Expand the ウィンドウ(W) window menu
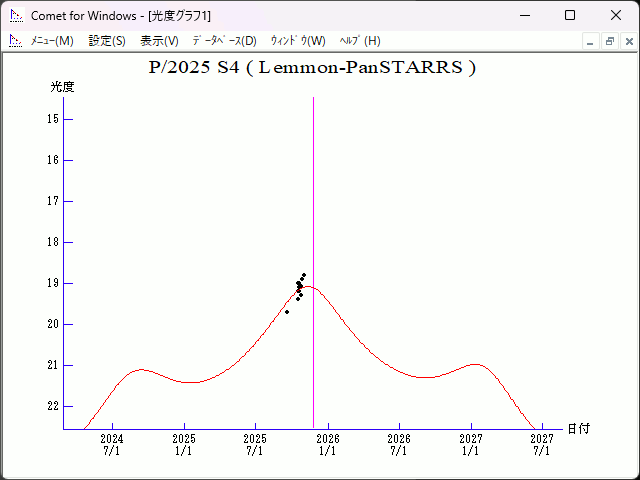The image size is (640, 480). [298, 41]
